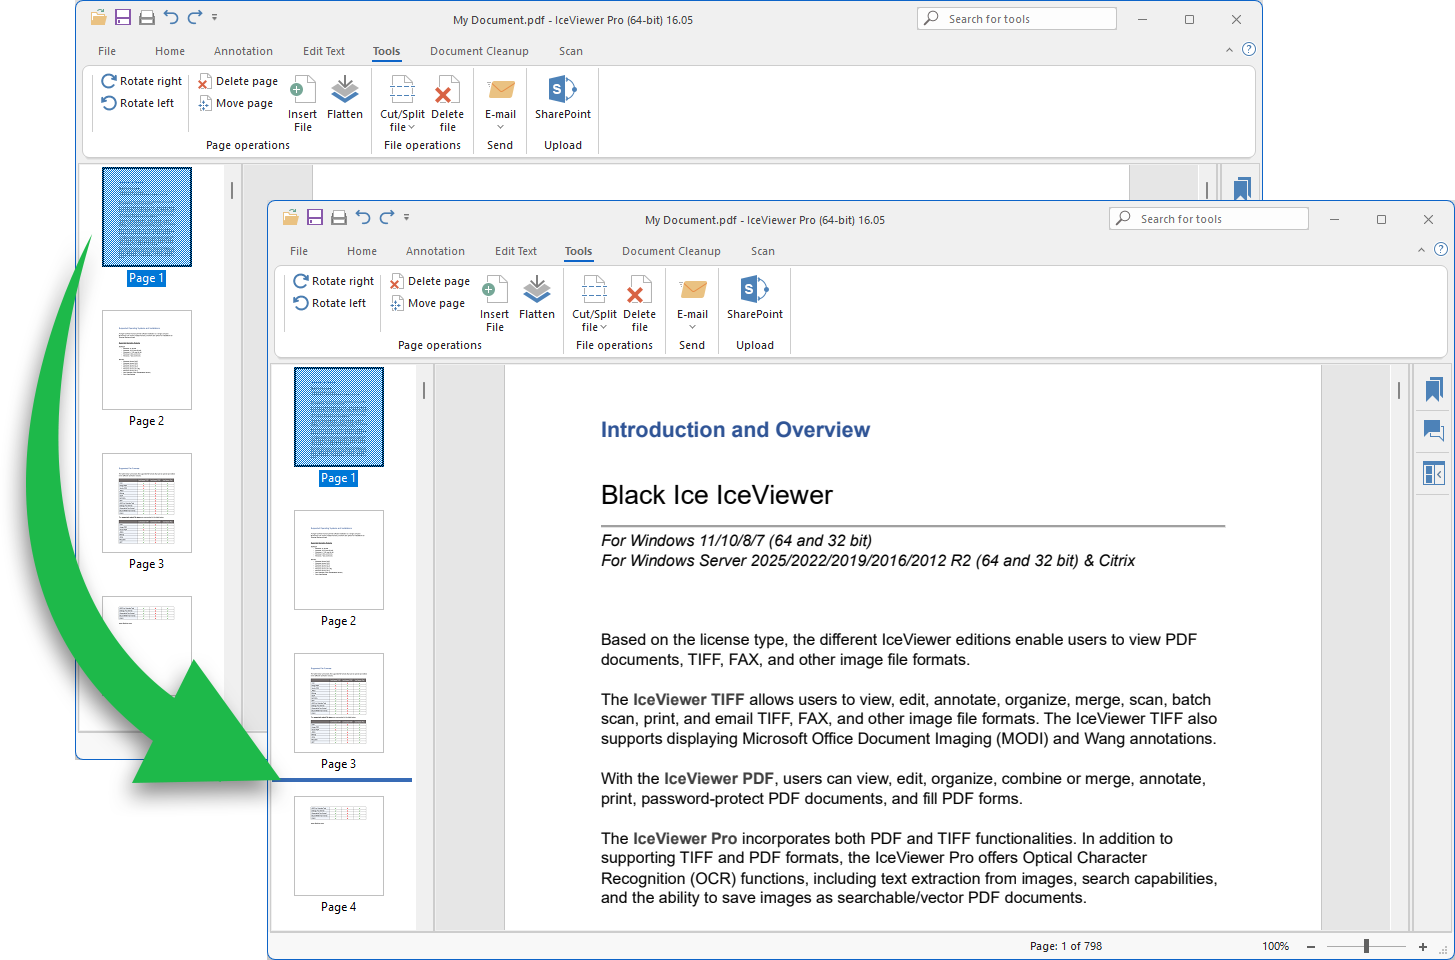This screenshot has width=1455, height=960.
Task: Switch to Scan tab in front window
Action: click(x=763, y=251)
